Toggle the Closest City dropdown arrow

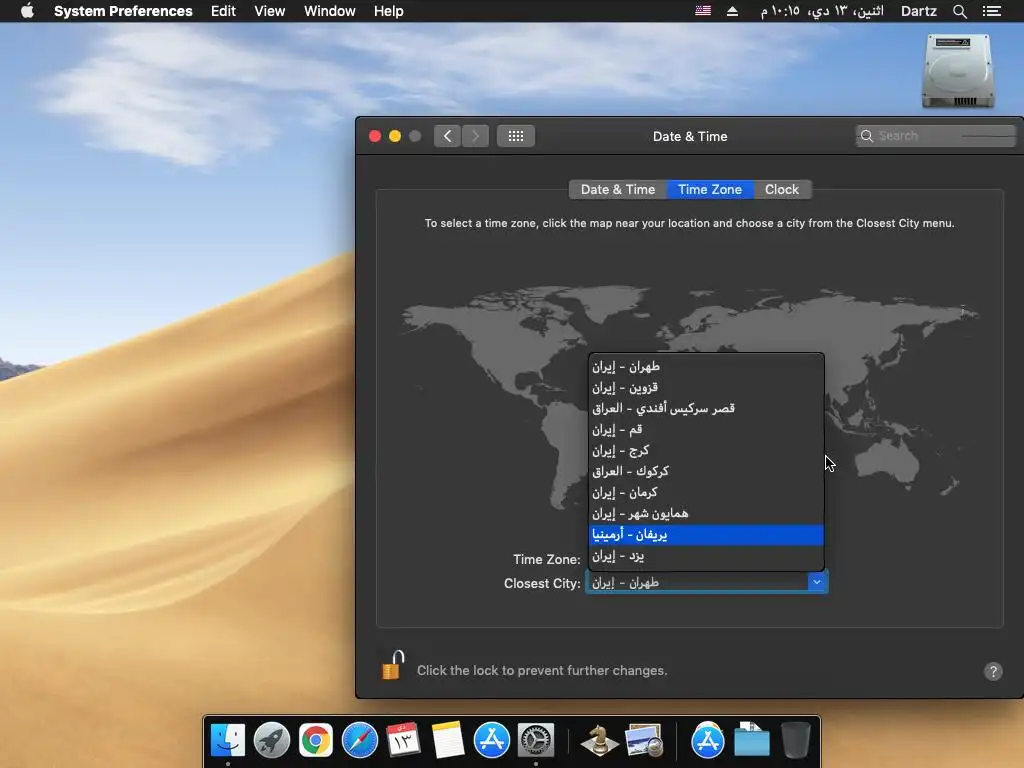pyautogui.click(x=817, y=582)
